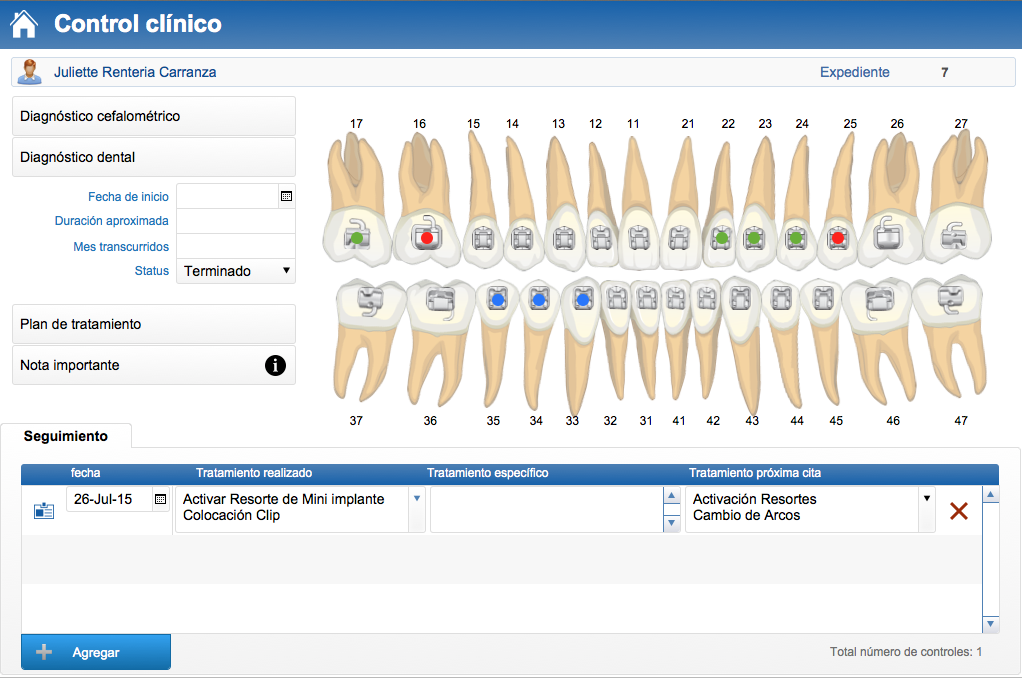Open the Plan de tratamiento section
This screenshot has height=678, width=1022.
click(153, 324)
